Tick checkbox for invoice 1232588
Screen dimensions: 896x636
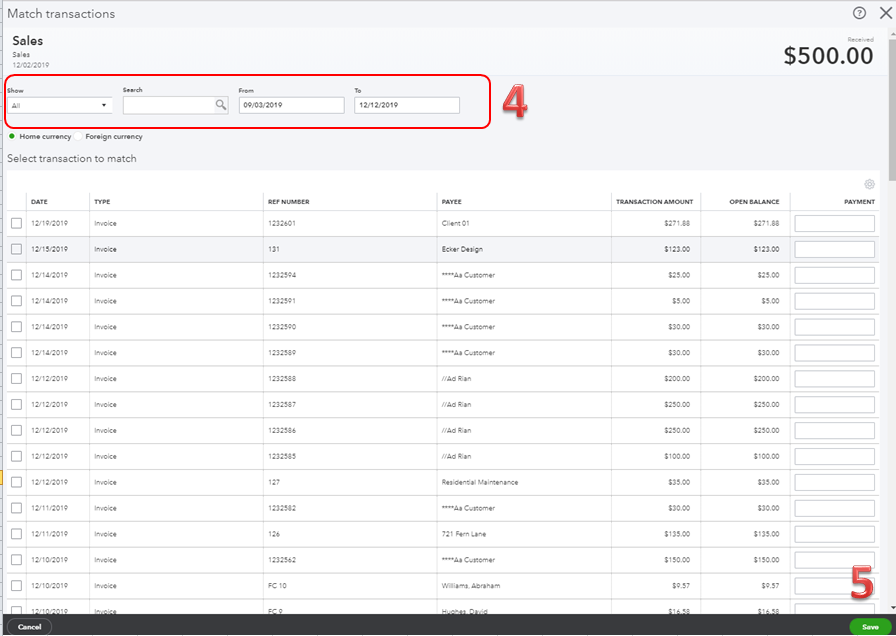coord(17,378)
